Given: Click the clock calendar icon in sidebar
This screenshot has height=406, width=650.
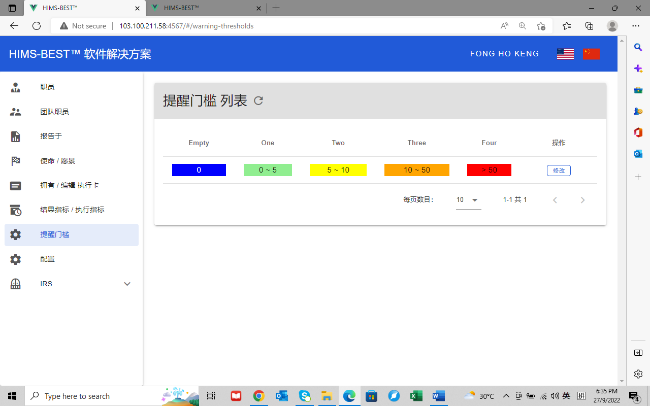Looking at the screenshot, I should (x=16, y=210).
